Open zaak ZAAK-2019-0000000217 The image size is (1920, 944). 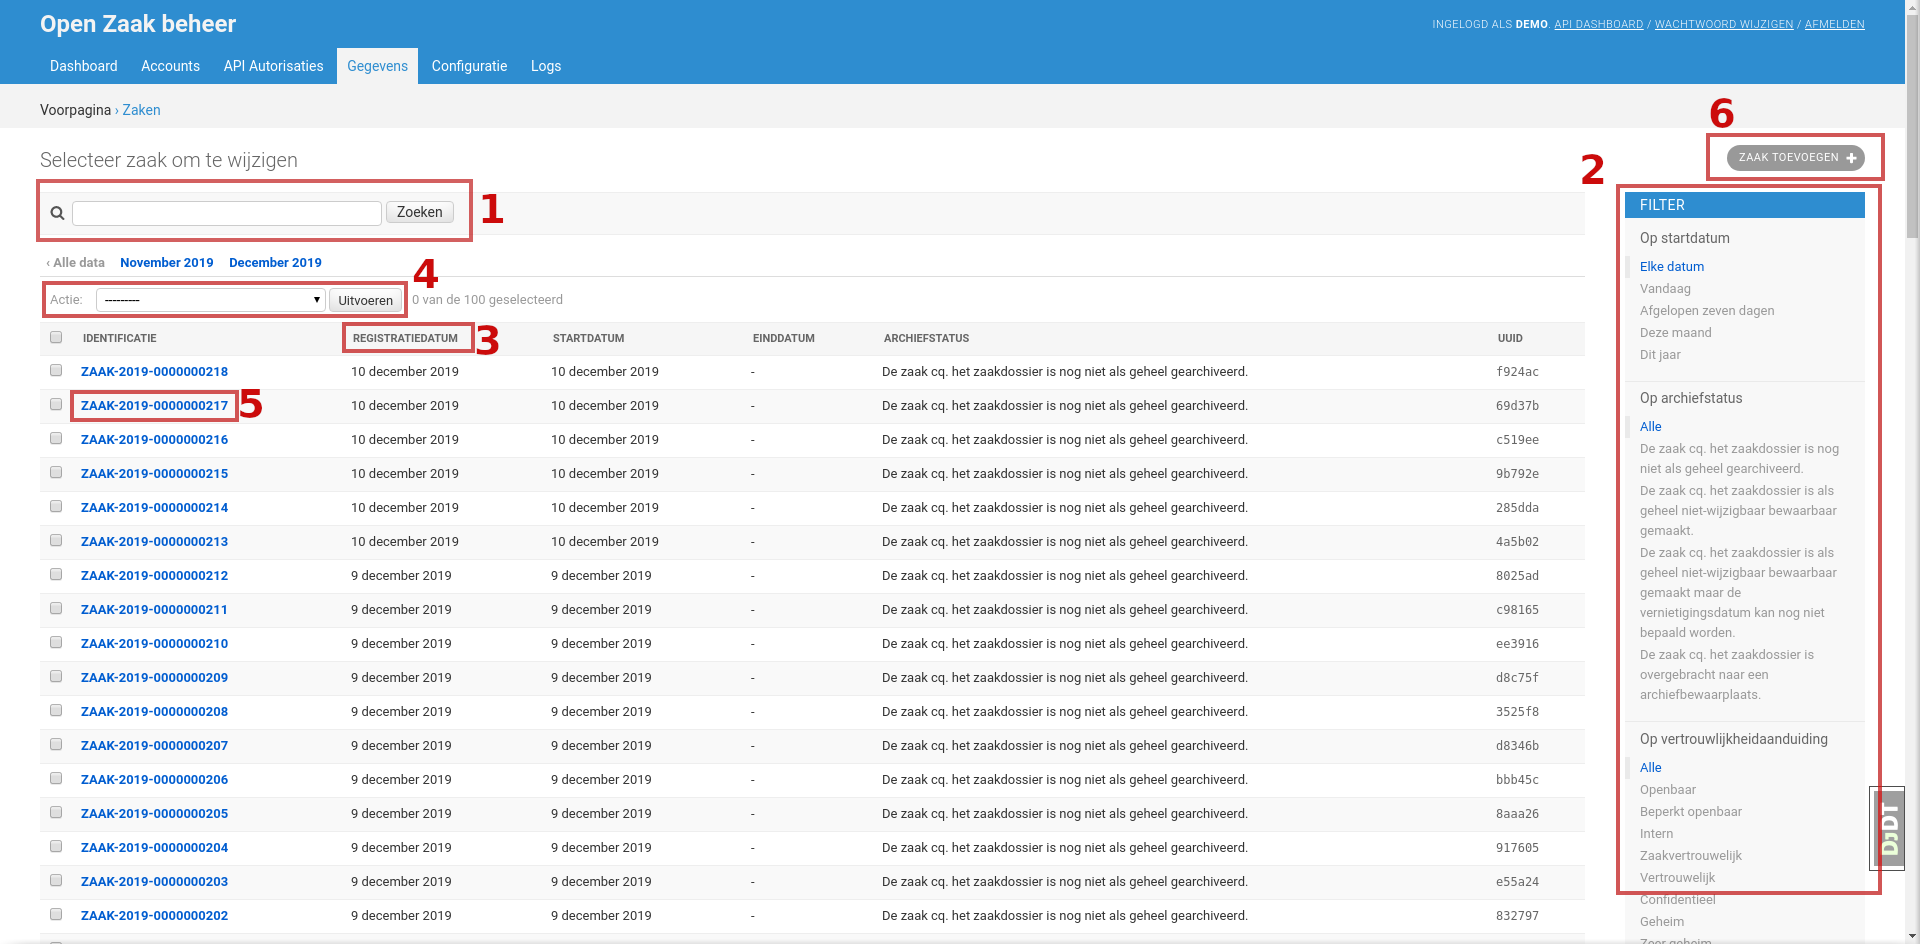tap(154, 405)
